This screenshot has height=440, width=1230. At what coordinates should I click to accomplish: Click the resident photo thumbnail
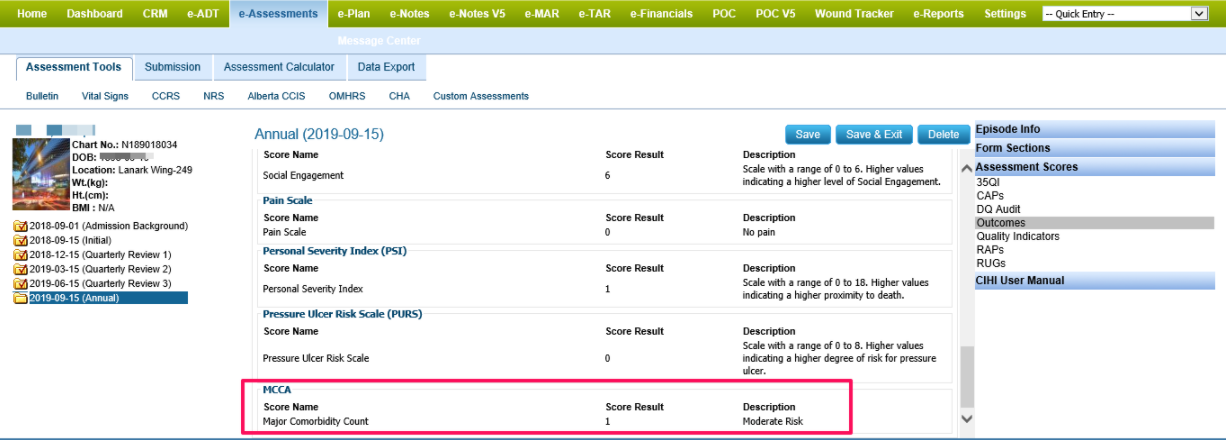coord(41,174)
